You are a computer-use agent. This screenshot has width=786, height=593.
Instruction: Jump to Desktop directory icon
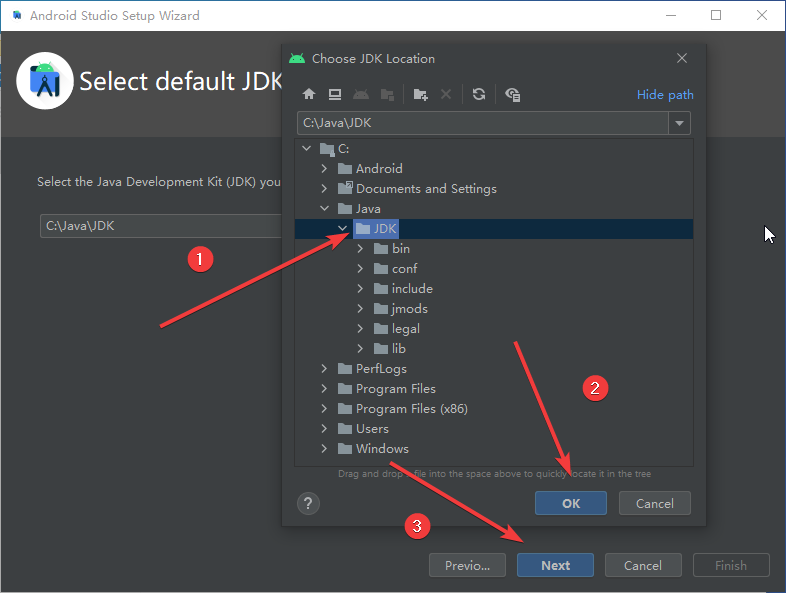click(335, 94)
